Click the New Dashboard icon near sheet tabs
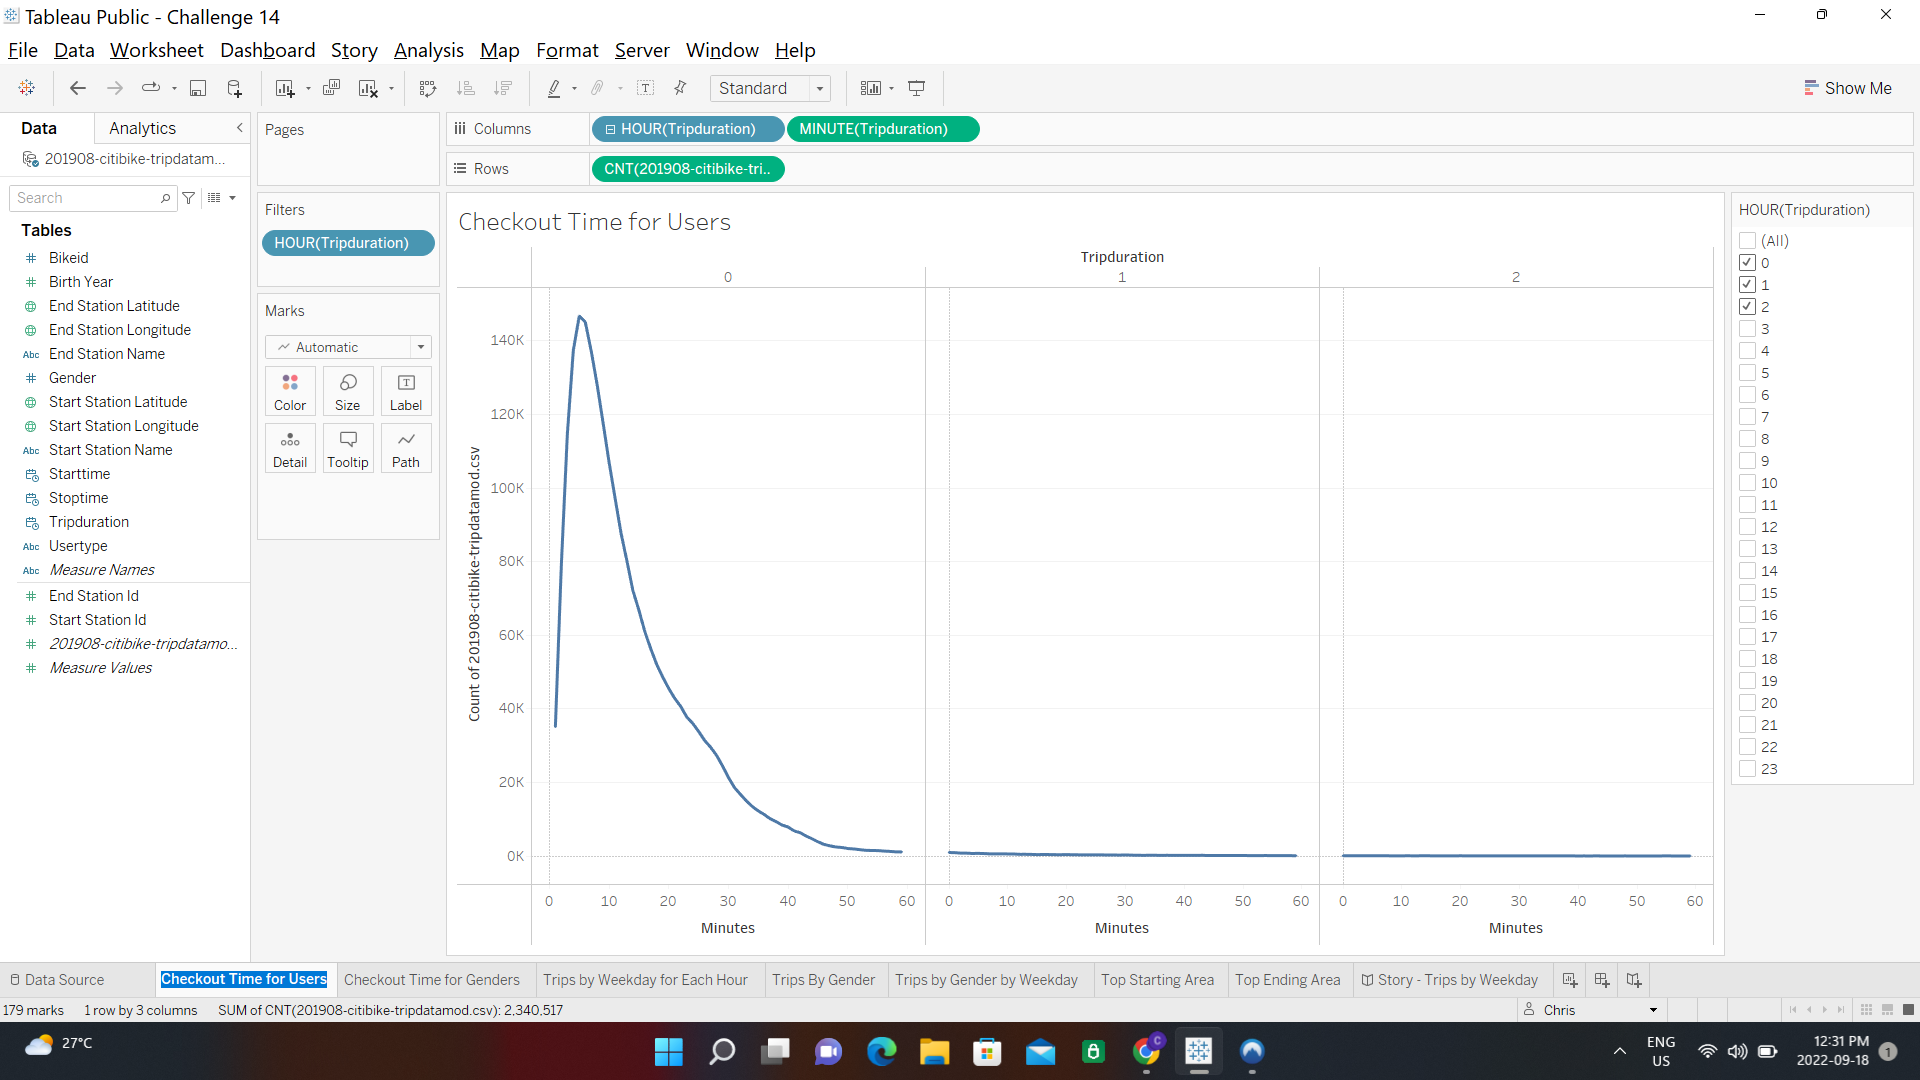Viewport: 1920px width, 1080px height. point(1601,980)
